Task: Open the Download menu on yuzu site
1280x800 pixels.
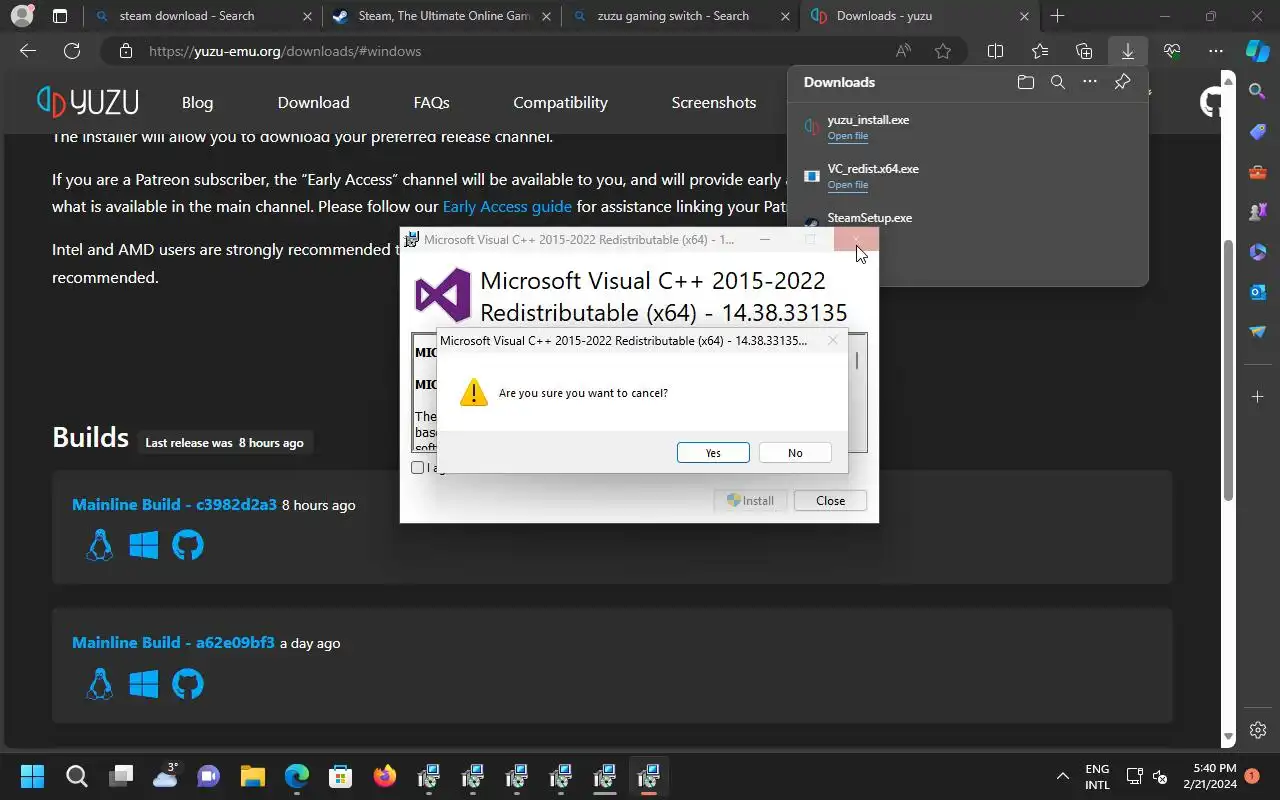Action: (x=313, y=102)
